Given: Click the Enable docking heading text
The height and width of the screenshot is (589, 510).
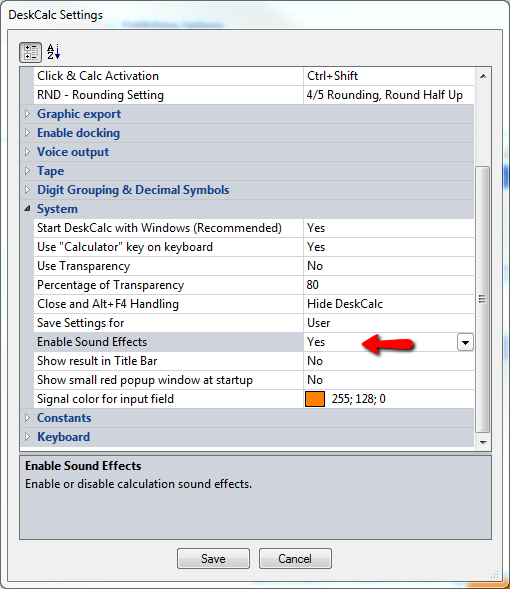Looking at the screenshot, I should 78,133.
